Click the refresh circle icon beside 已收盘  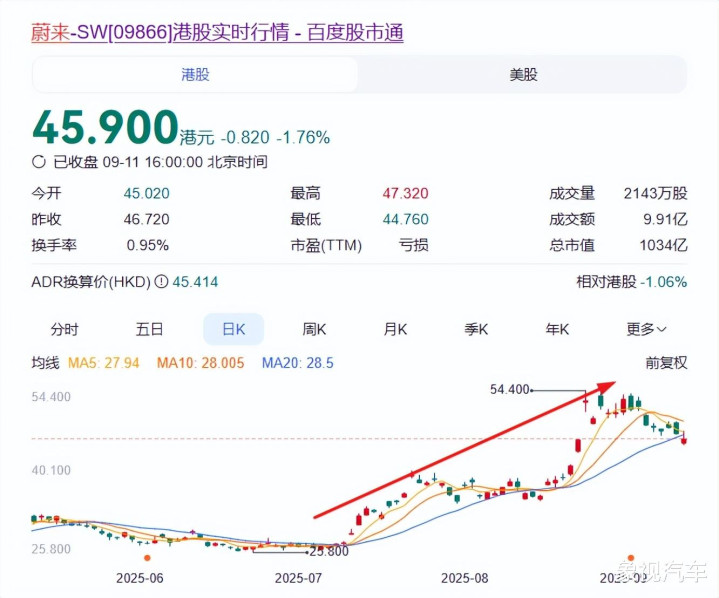[39, 162]
